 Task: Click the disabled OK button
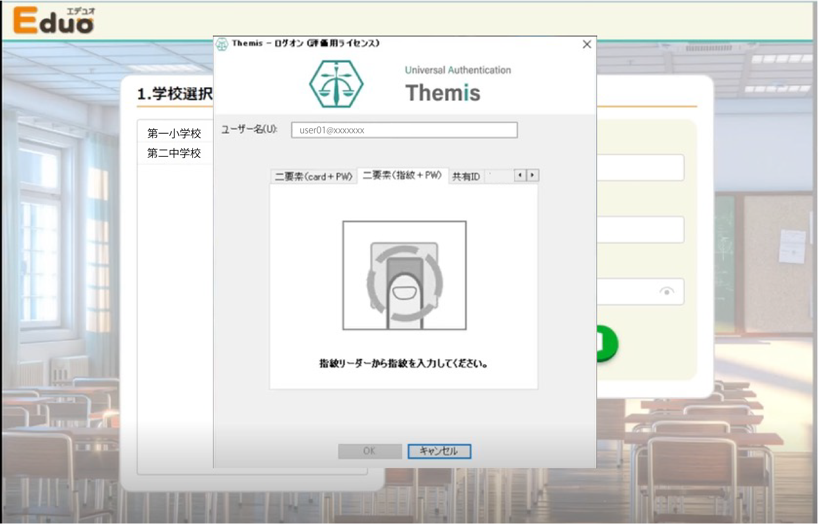(x=369, y=451)
